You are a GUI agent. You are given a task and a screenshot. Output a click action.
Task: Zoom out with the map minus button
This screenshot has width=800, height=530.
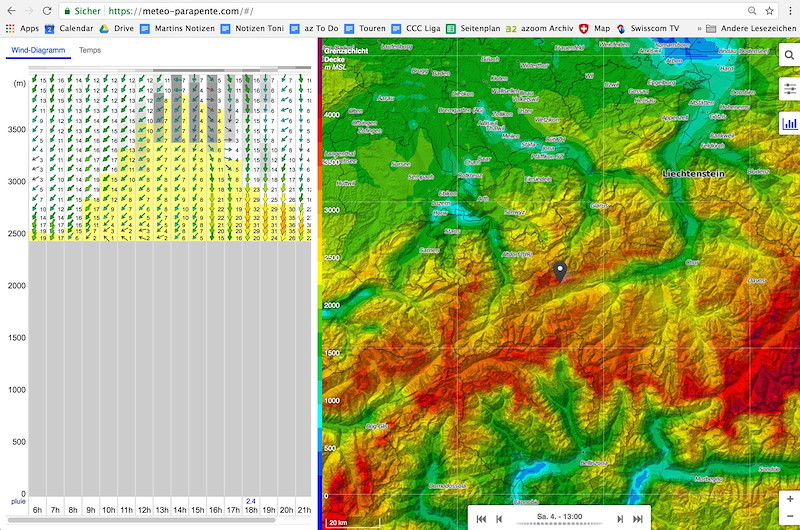(790, 516)
